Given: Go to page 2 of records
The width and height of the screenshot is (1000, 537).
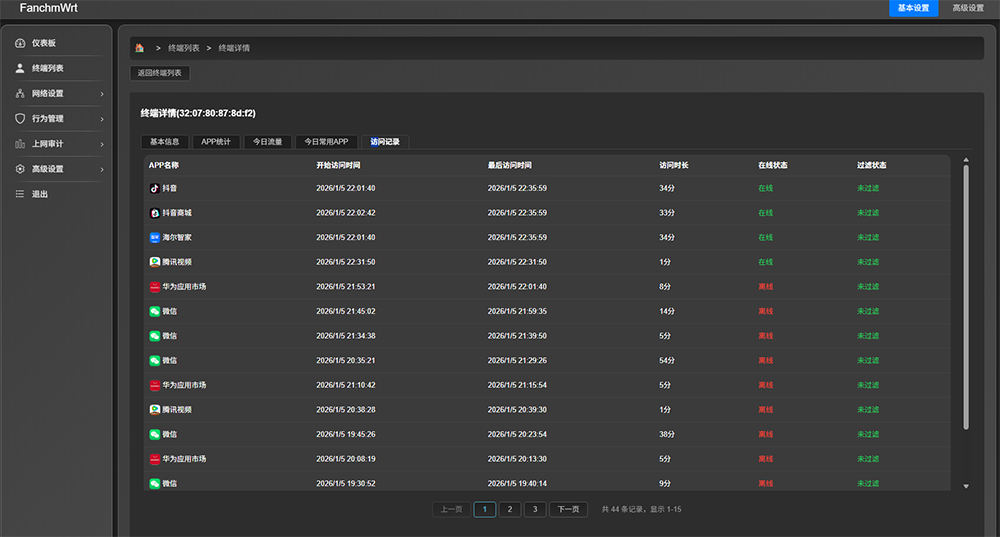Looking at the screenshot, I should pos(509,509).
